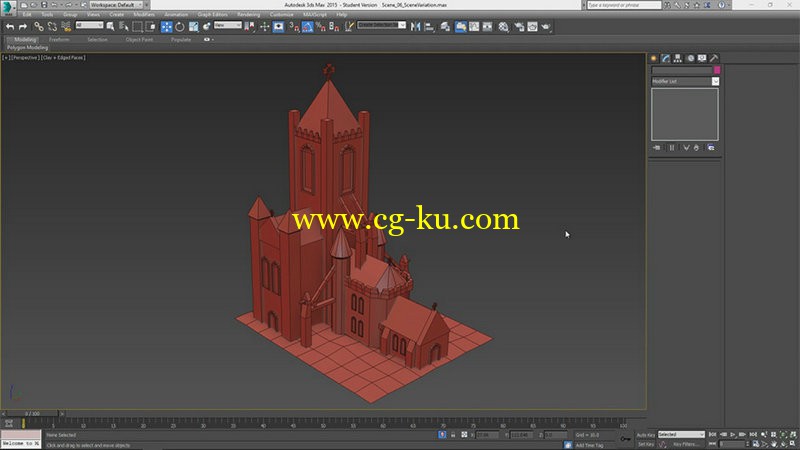
Task: Open the Motion command panel tab
Action: click(690, 58)
